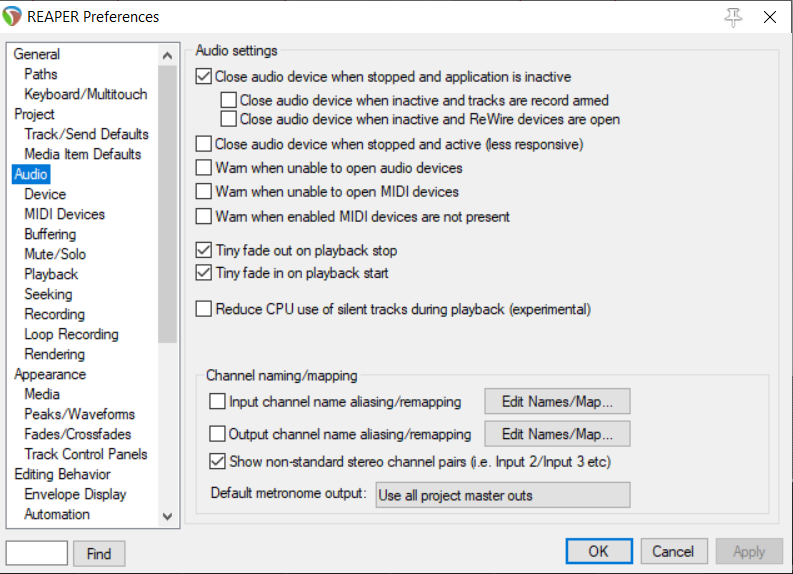Uncheck 'Tiny fade out on playback stop'
The width and height of the screenshot is (793, 574).
click(x=205, y=250)
